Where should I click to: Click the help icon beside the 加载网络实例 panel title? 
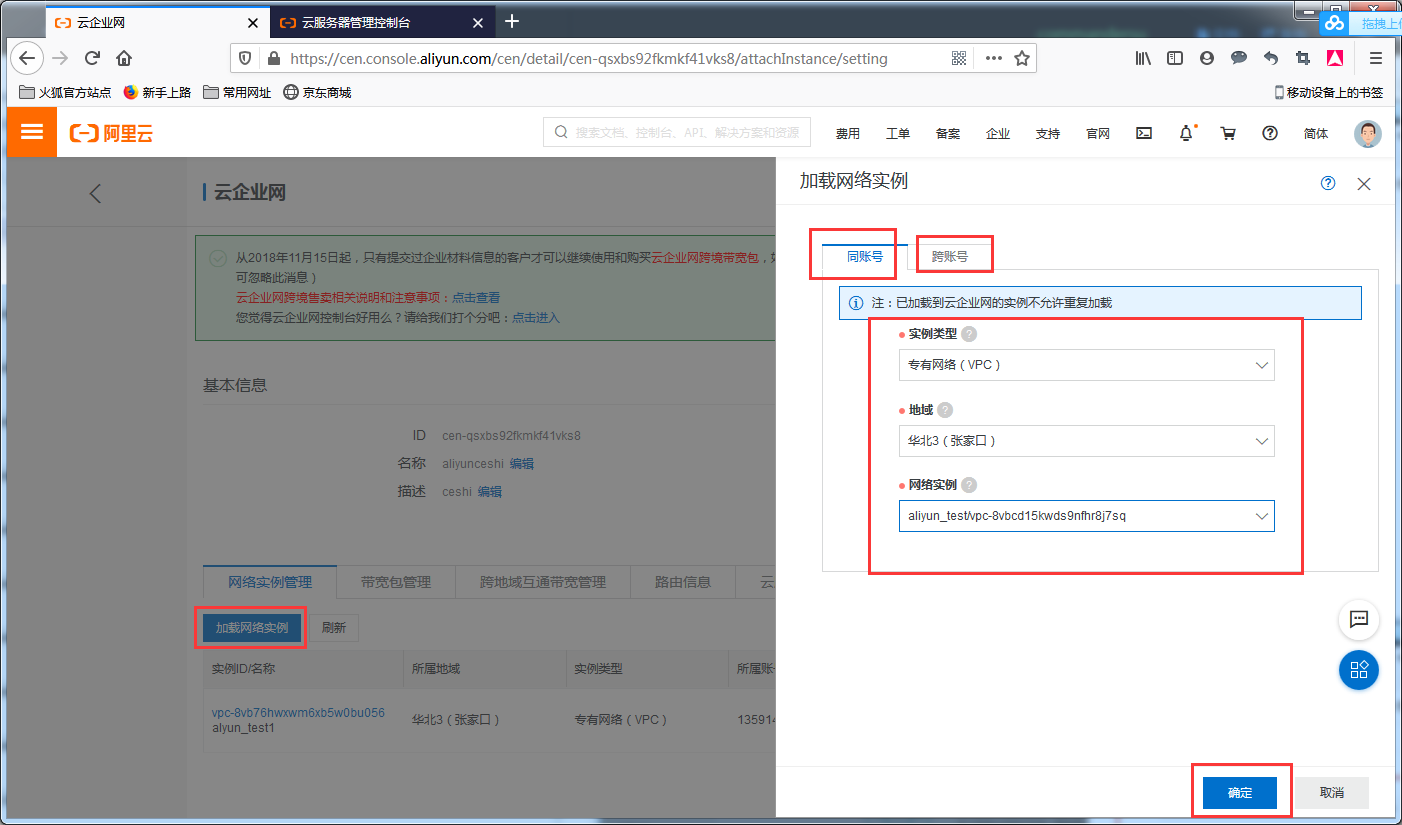coord(1327,183)
